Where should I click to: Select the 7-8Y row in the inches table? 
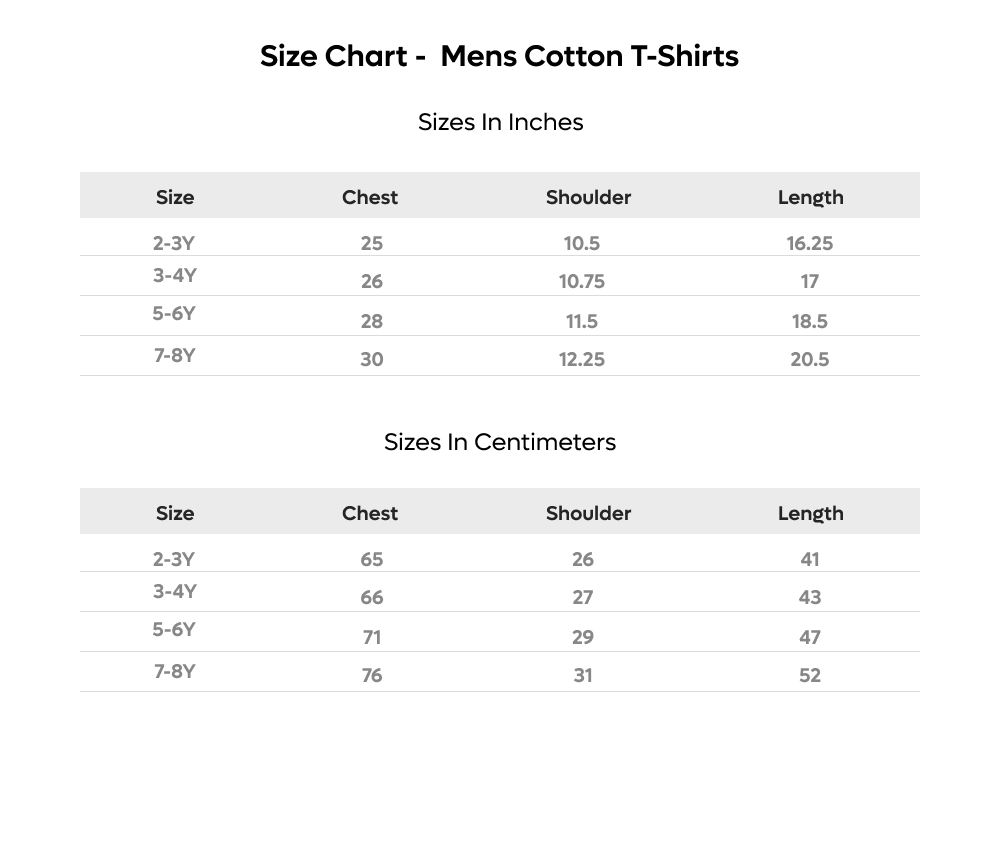(500, 356)
